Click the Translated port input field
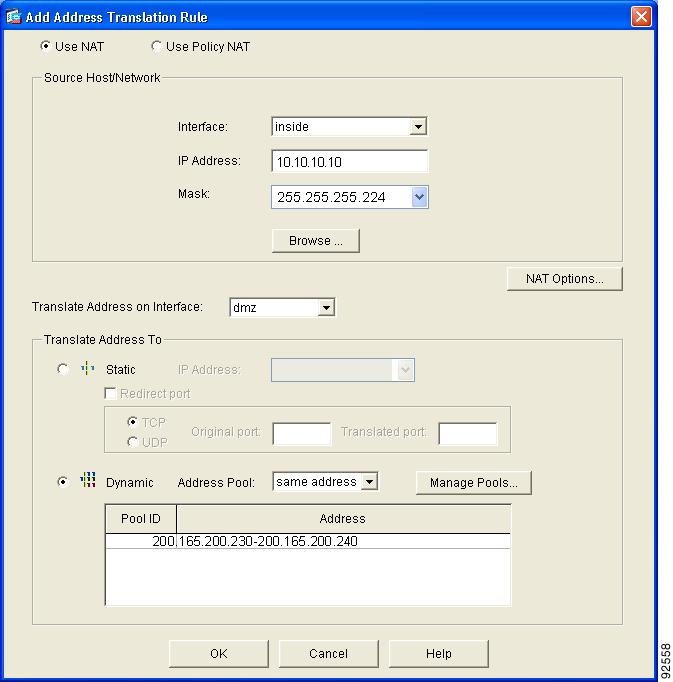 (x=468, y=434)
